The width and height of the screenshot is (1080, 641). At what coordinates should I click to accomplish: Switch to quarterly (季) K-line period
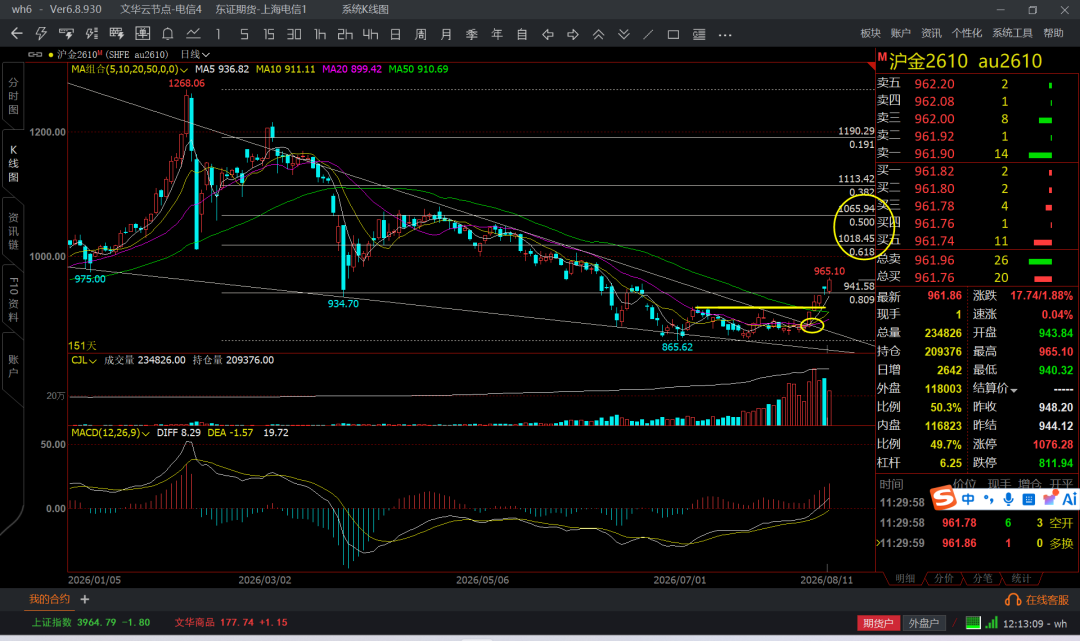472,34
